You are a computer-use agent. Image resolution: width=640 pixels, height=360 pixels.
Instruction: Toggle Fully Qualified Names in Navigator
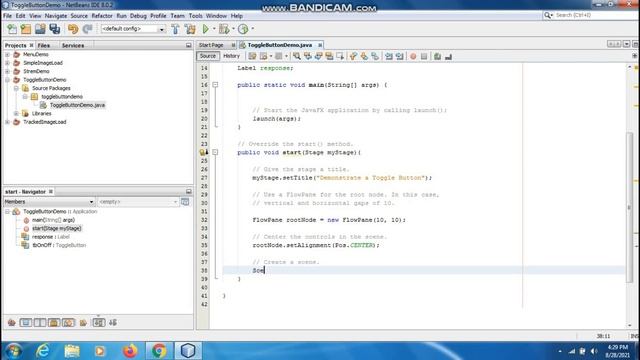coord(83,323)
